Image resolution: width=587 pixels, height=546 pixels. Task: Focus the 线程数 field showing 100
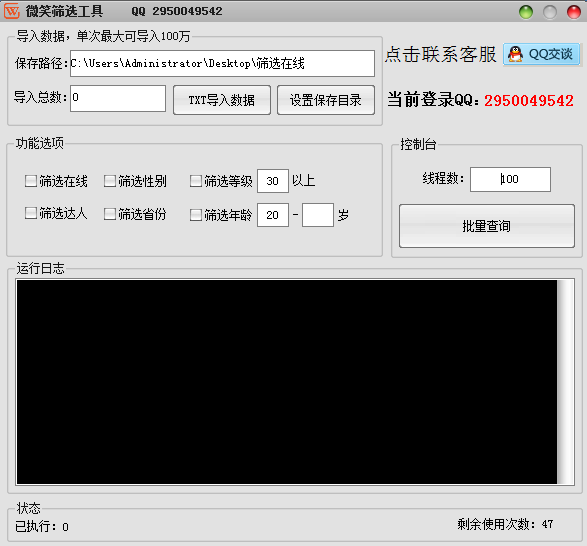click(x=510, y=179)
